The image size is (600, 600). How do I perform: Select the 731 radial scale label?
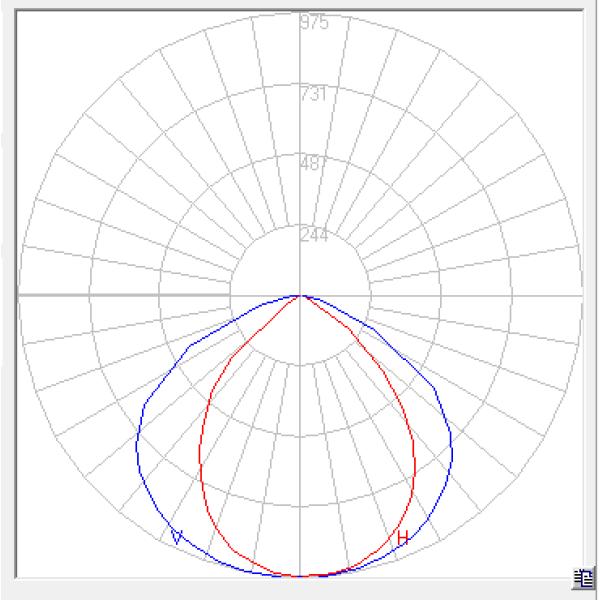pos(314,94)
